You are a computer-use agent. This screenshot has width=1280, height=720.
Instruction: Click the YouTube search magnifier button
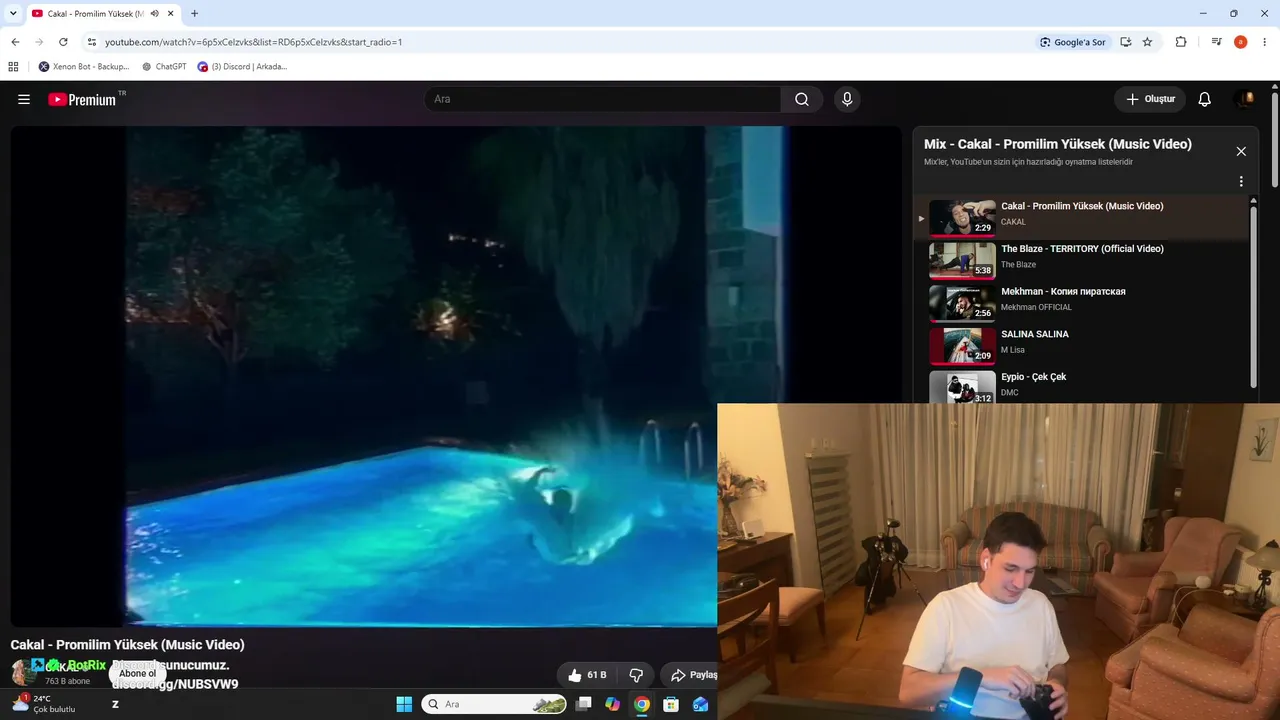pos(802,99)
